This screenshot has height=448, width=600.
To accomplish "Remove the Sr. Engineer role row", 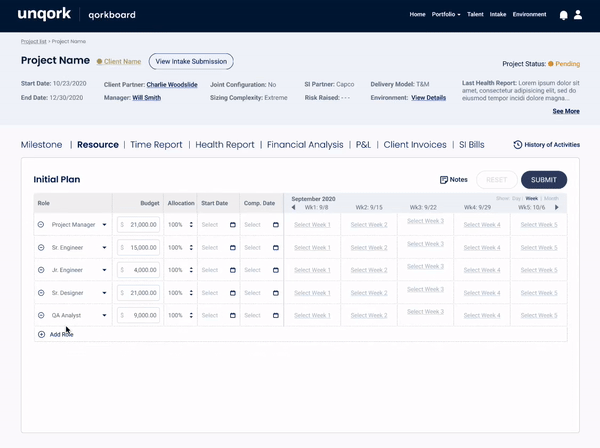I will [x=41, y=248].
